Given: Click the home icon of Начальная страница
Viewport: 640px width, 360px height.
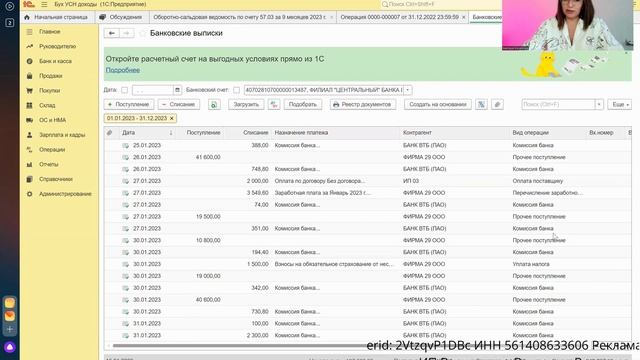Looking at the screenshot, I should pos(27,17).
